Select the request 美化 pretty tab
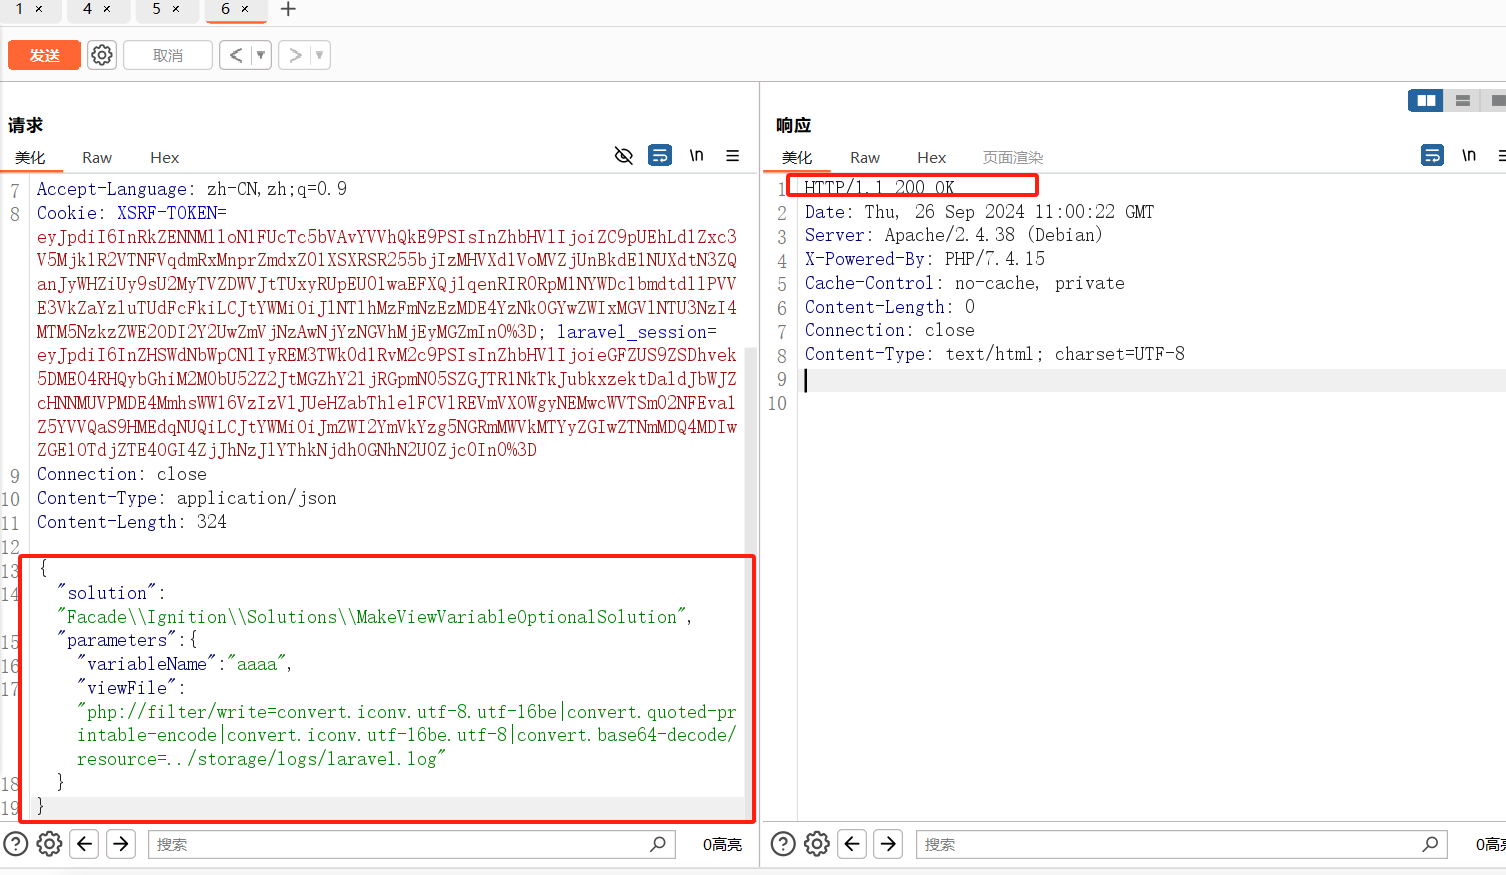This screenshot has height=875, width=1506. point(30,157)
